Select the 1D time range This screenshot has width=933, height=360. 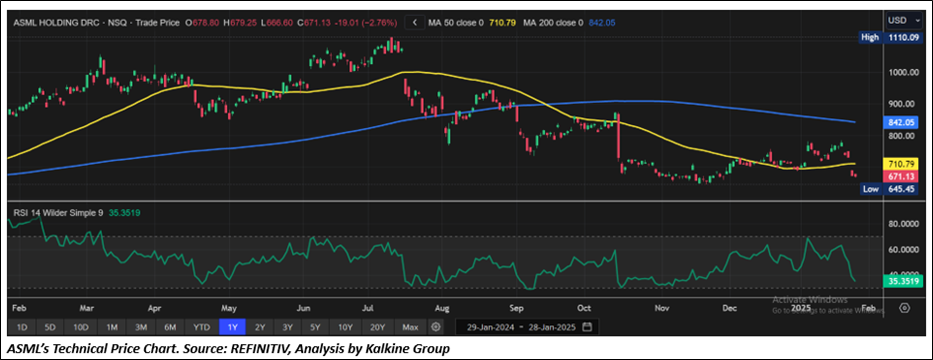21,327
